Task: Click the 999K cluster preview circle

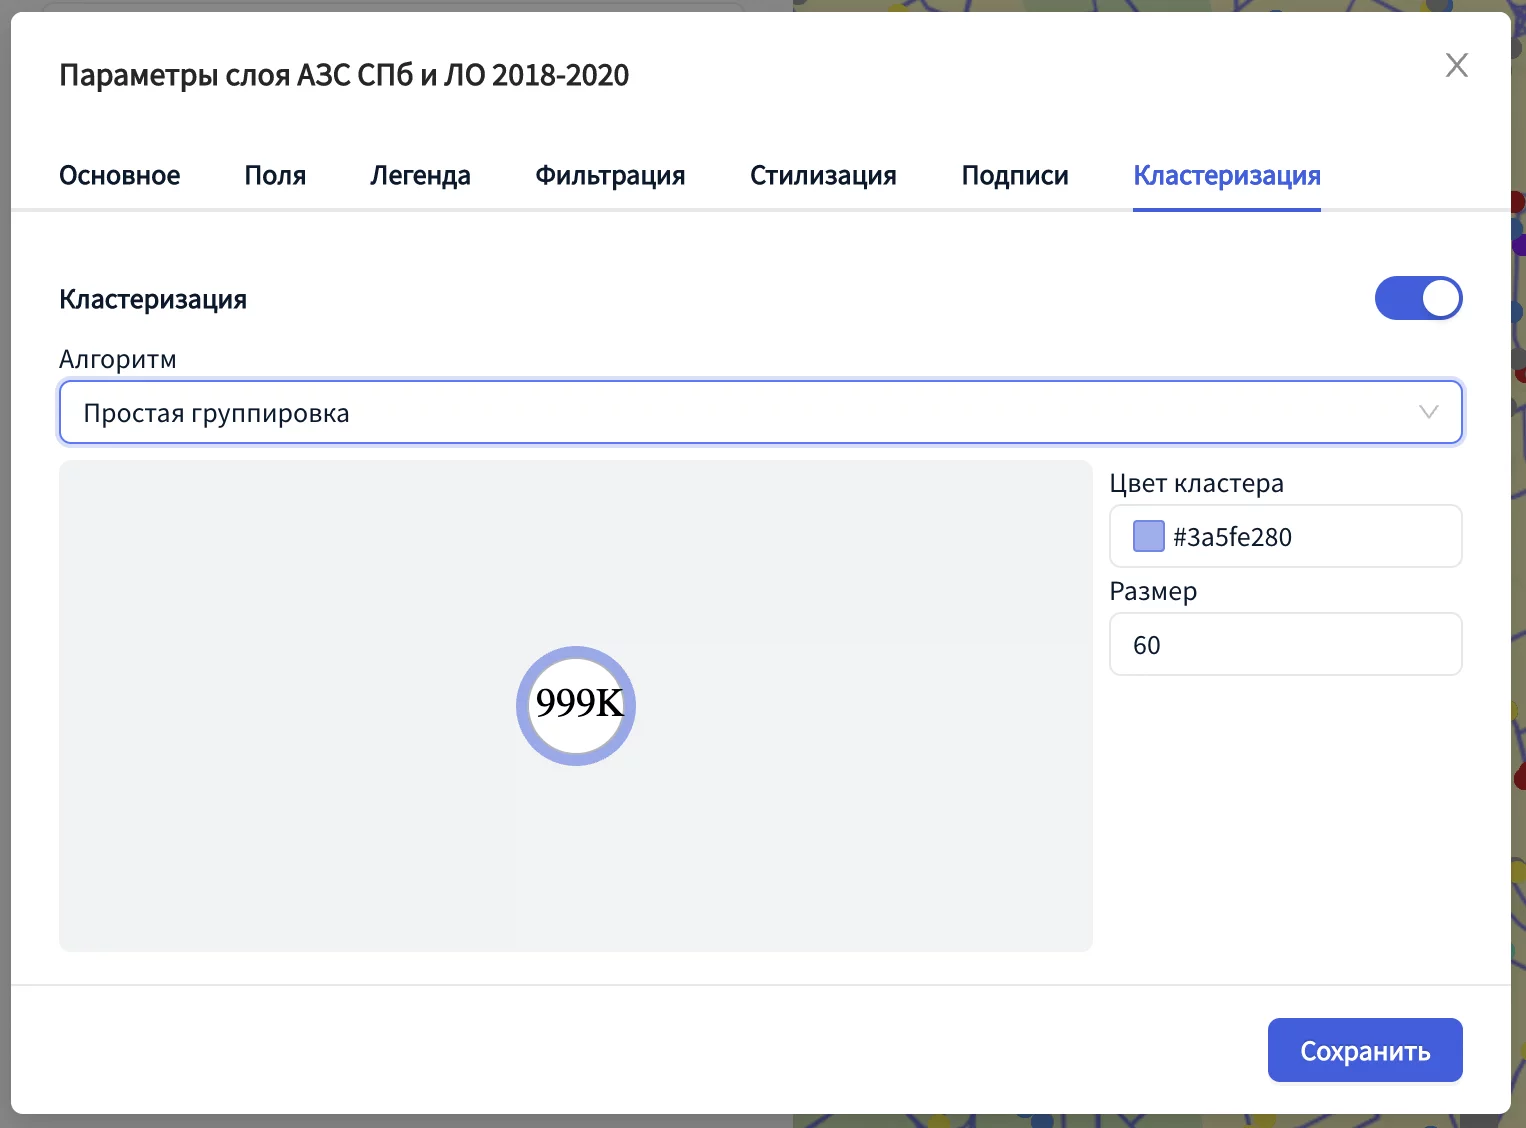Action: click(576, 705)
